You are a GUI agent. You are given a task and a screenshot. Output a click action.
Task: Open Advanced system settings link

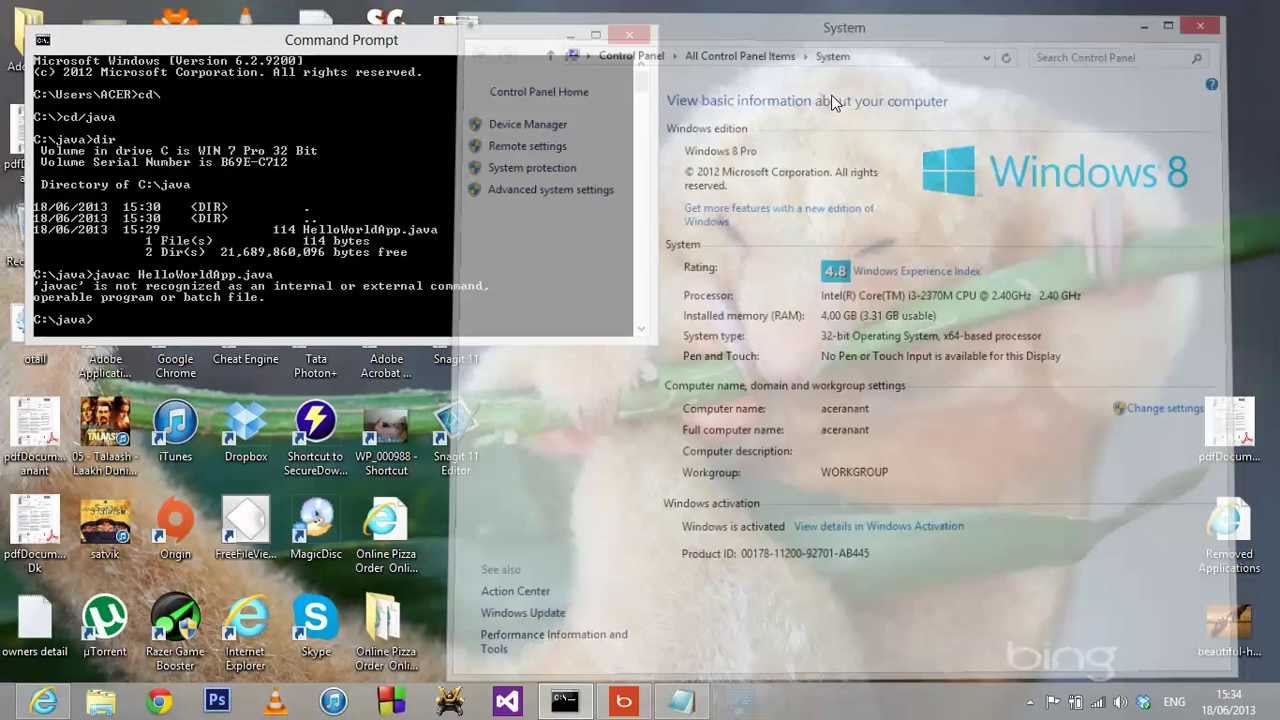pyautogui.click(x=551, y=190)
